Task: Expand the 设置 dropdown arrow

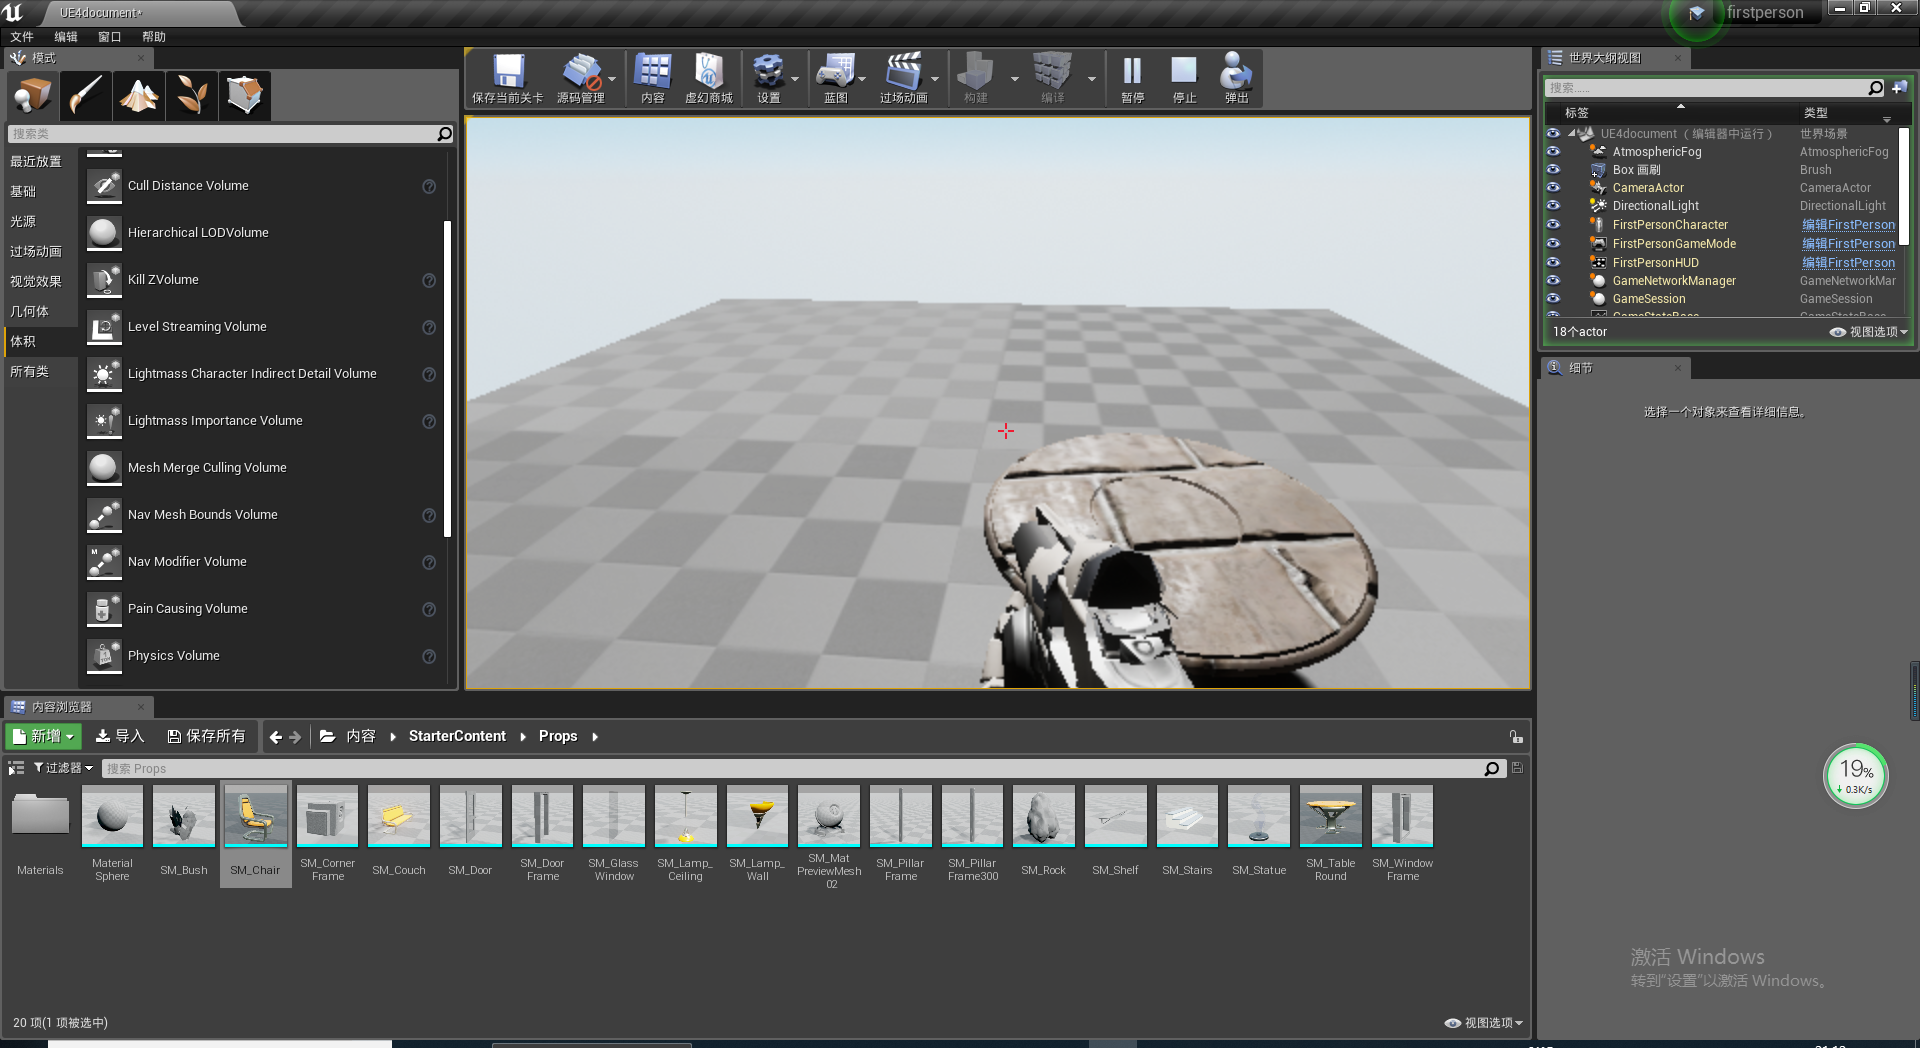Action: click(x=795, y=79)
